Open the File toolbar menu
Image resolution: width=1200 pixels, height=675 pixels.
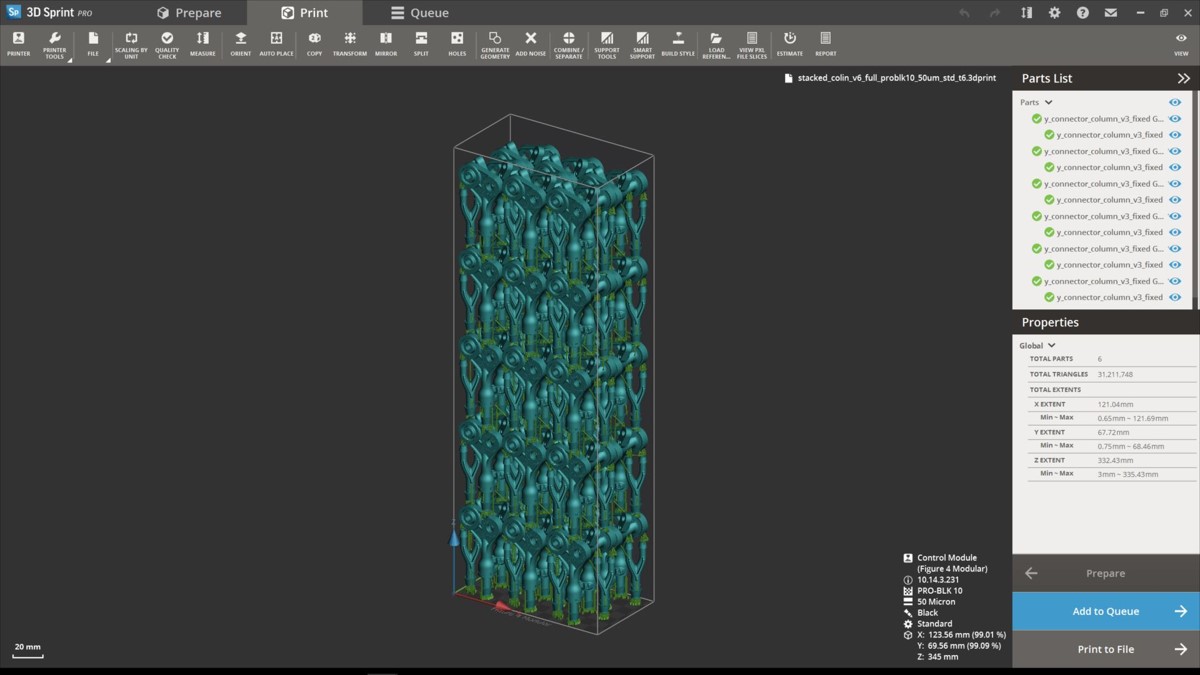[x=93, y=44]
